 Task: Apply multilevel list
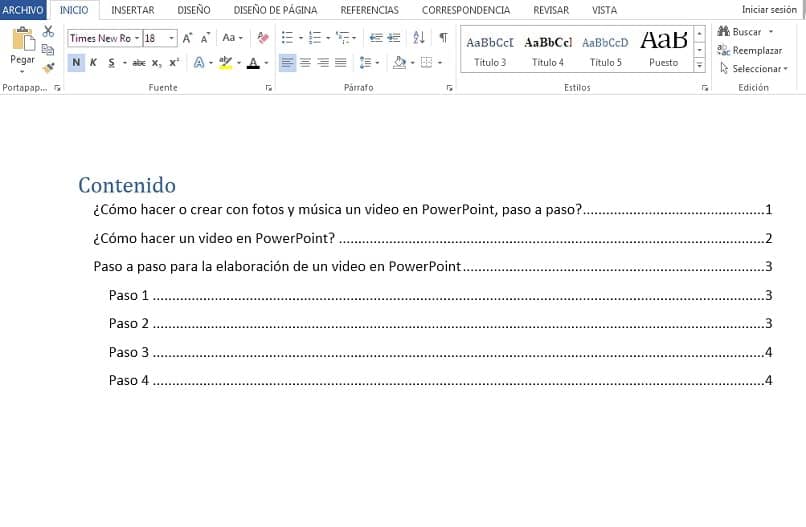342,38
